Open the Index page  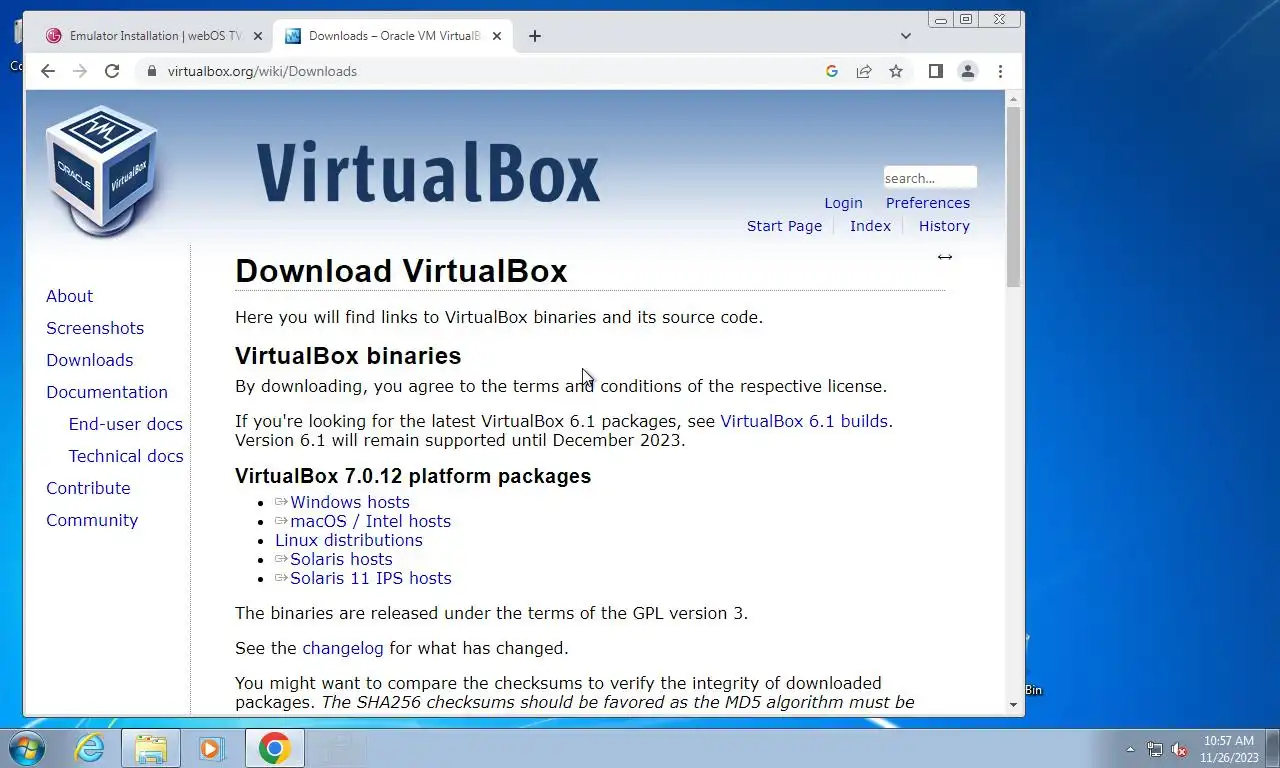[870, 226]
